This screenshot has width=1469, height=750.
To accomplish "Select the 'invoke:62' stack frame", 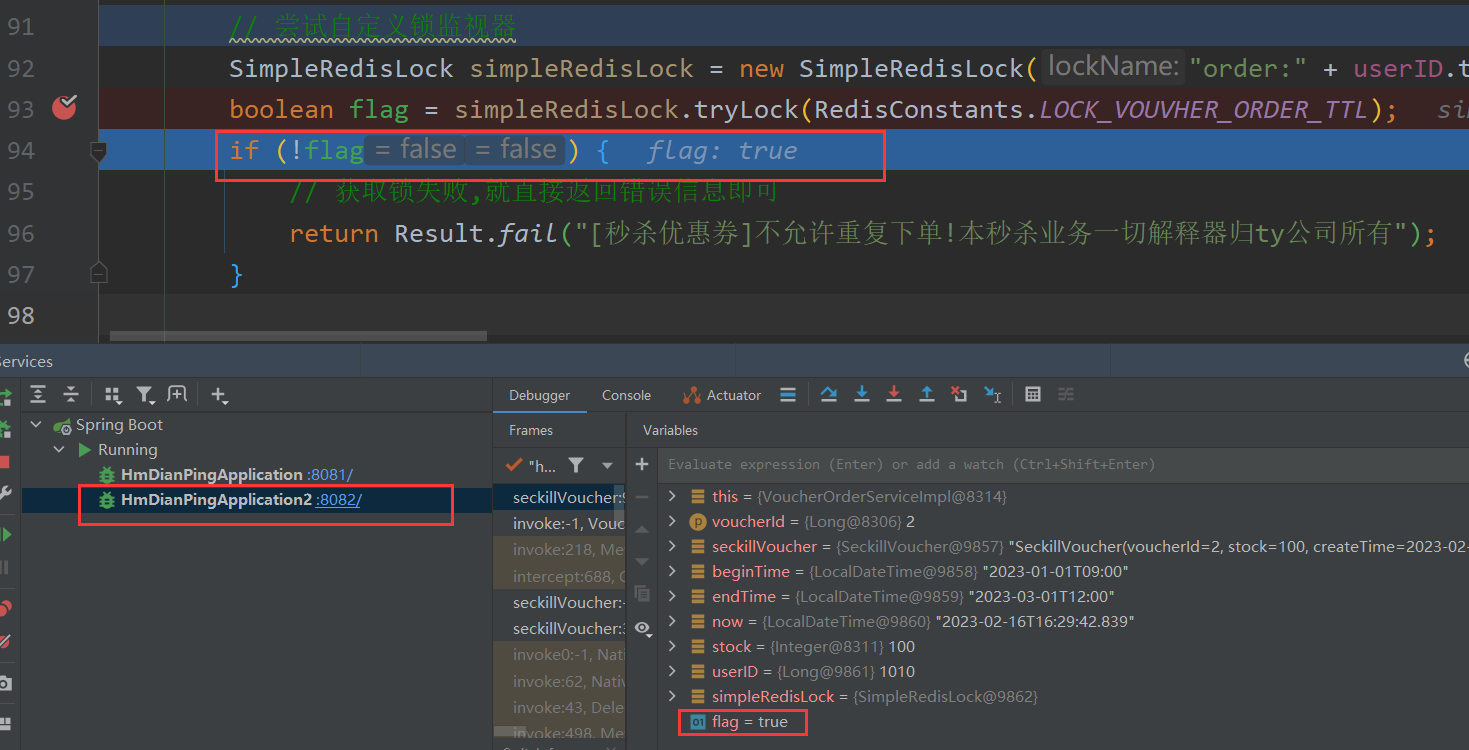I will [x=559, y=681].
